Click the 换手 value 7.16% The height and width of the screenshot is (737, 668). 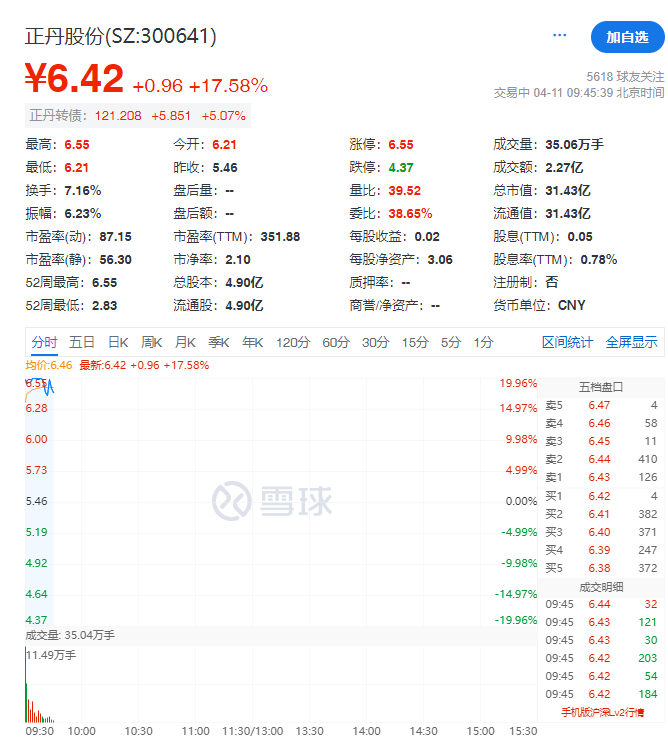click(x=83, y=190)
